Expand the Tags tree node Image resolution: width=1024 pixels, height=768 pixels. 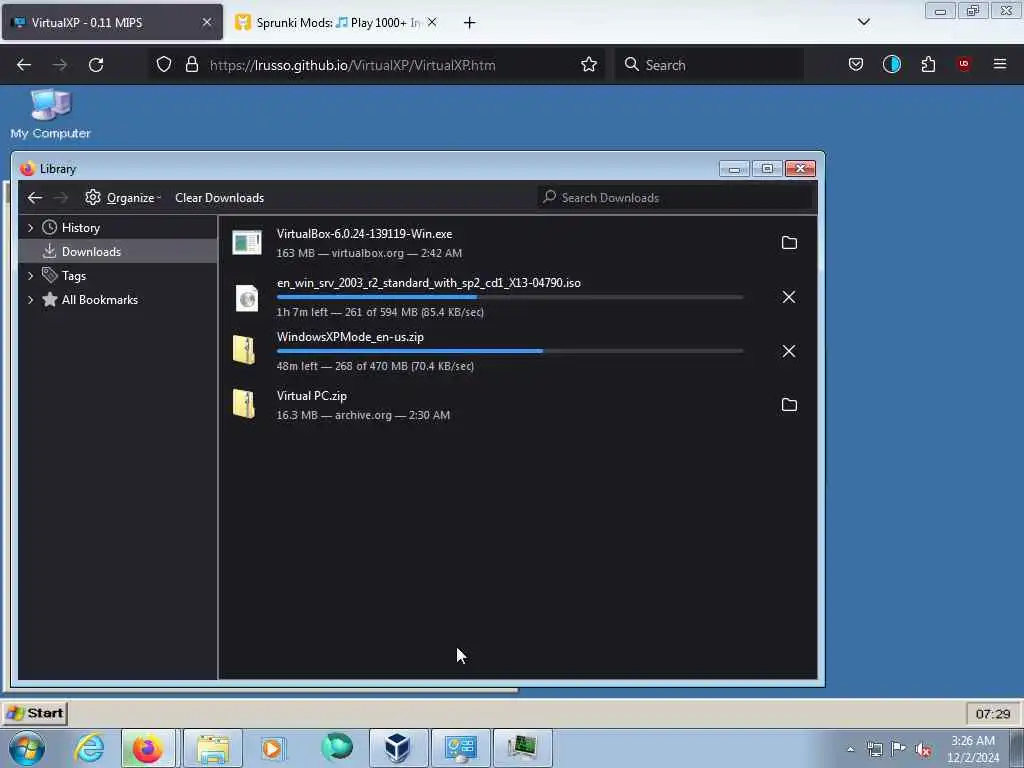coord(31,276)
